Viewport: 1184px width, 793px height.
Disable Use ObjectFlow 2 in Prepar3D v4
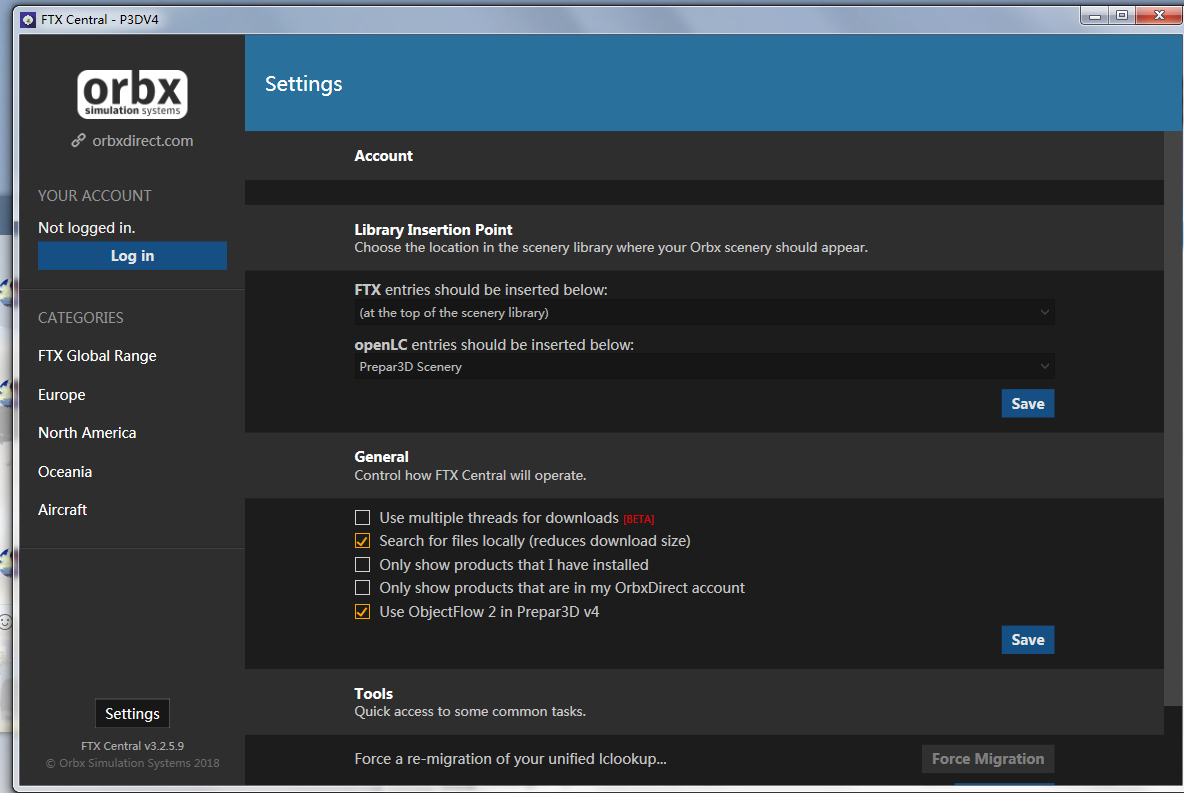click(362, 612)
